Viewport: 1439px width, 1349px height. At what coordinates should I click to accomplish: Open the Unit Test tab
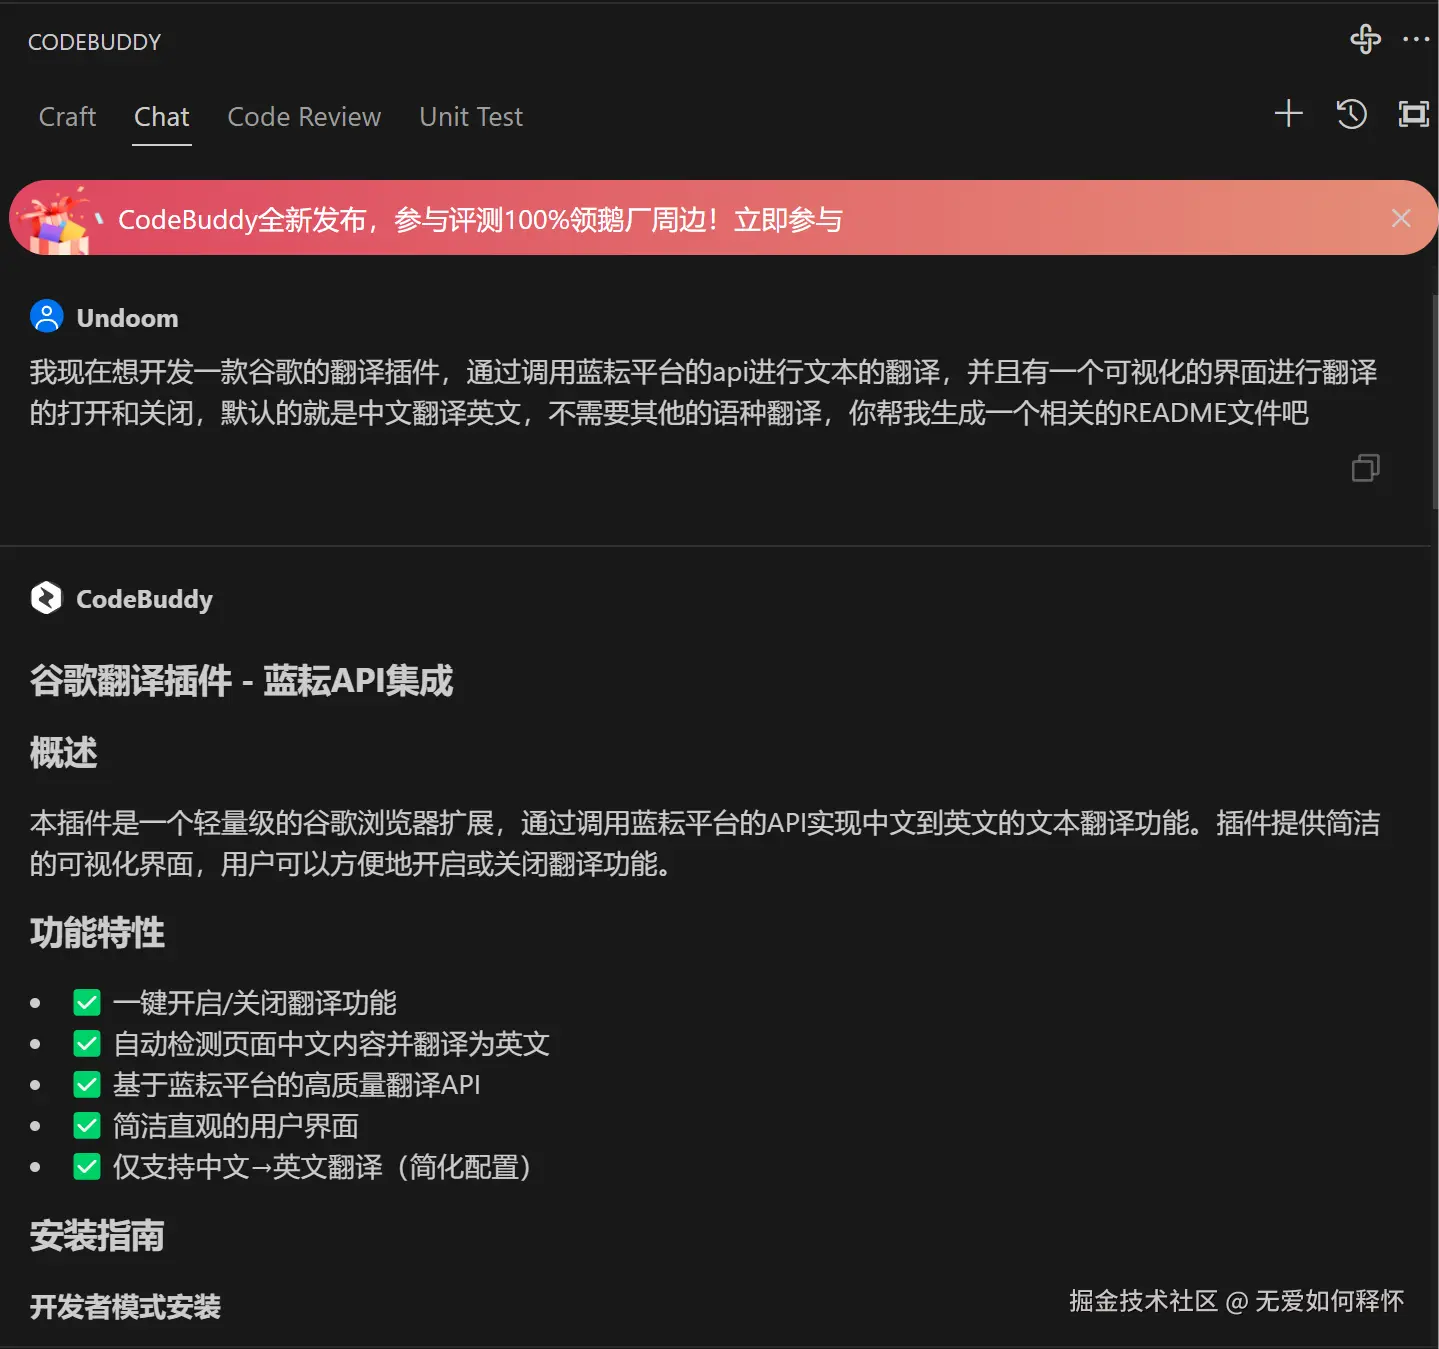(x=471, y=117)
